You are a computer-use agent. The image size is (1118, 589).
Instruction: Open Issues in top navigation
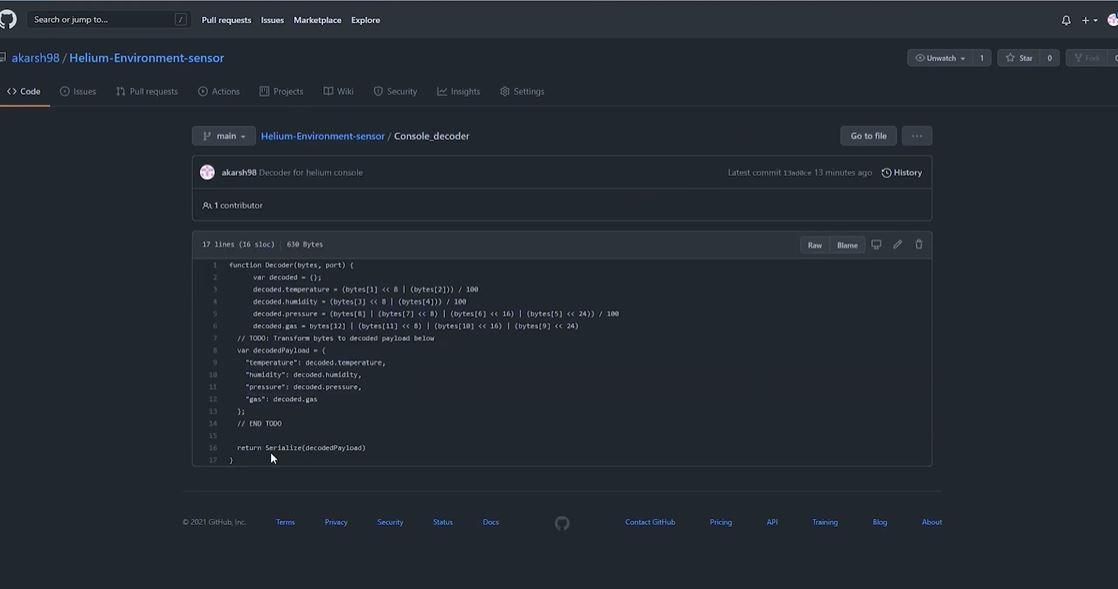(272, 20)
